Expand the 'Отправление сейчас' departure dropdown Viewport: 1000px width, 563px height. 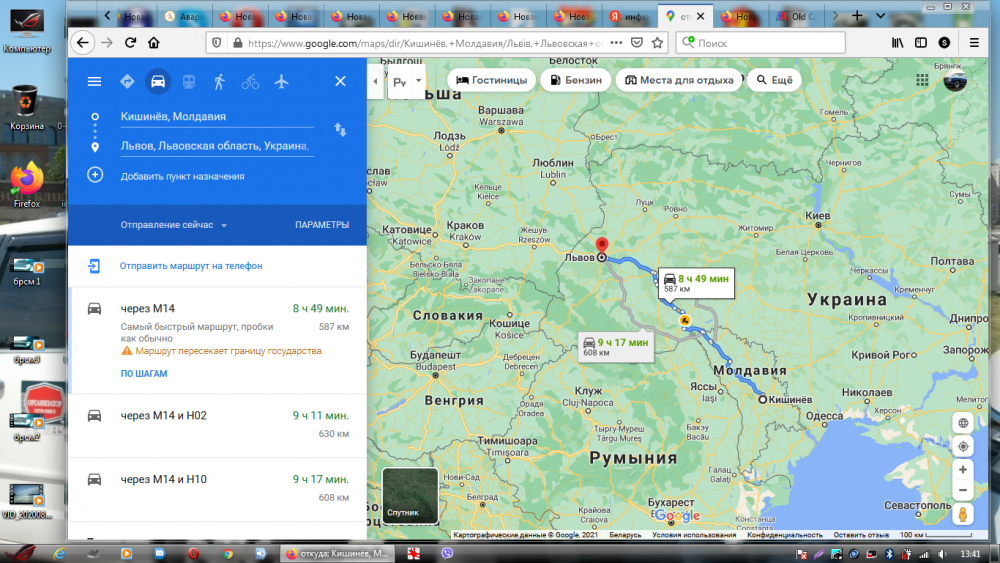coord(174,225)
